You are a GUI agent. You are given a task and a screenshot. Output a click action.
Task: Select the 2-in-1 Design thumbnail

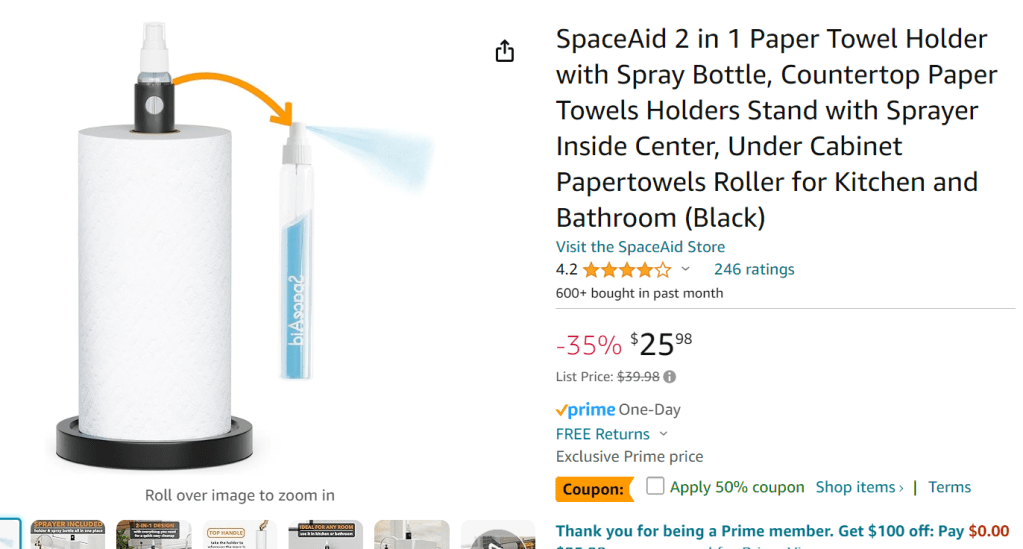[x=153, y=535]
